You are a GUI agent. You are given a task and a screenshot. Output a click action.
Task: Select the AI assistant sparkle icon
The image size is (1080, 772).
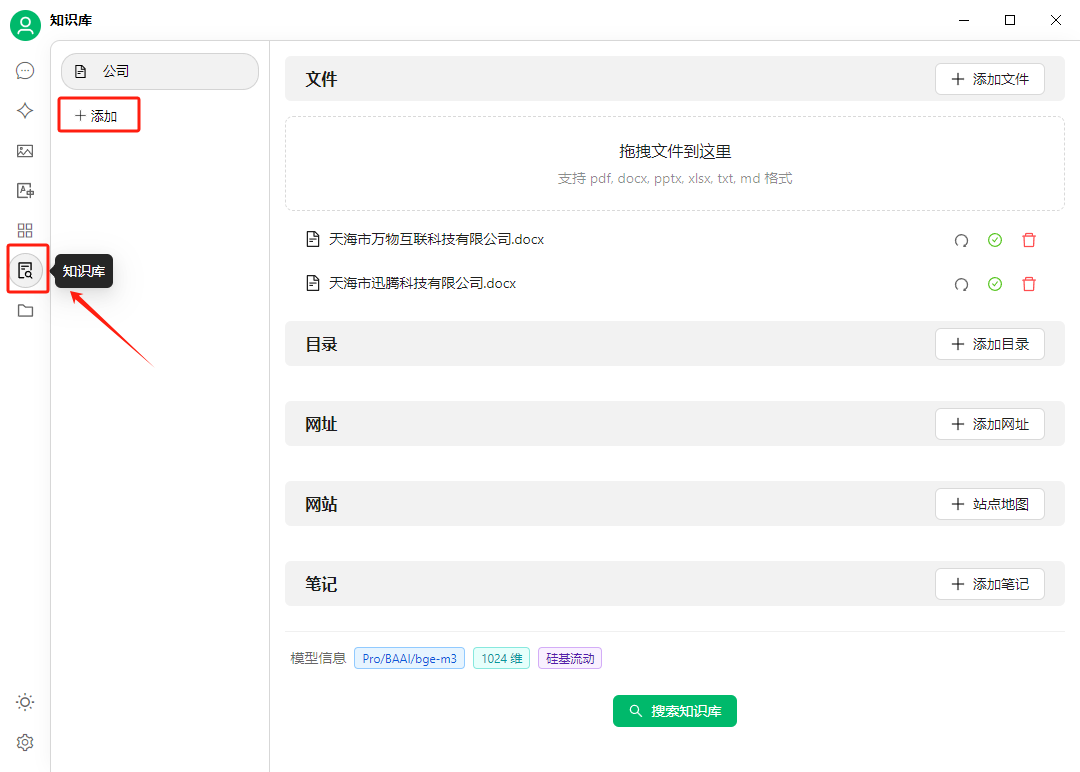[25, 110]
